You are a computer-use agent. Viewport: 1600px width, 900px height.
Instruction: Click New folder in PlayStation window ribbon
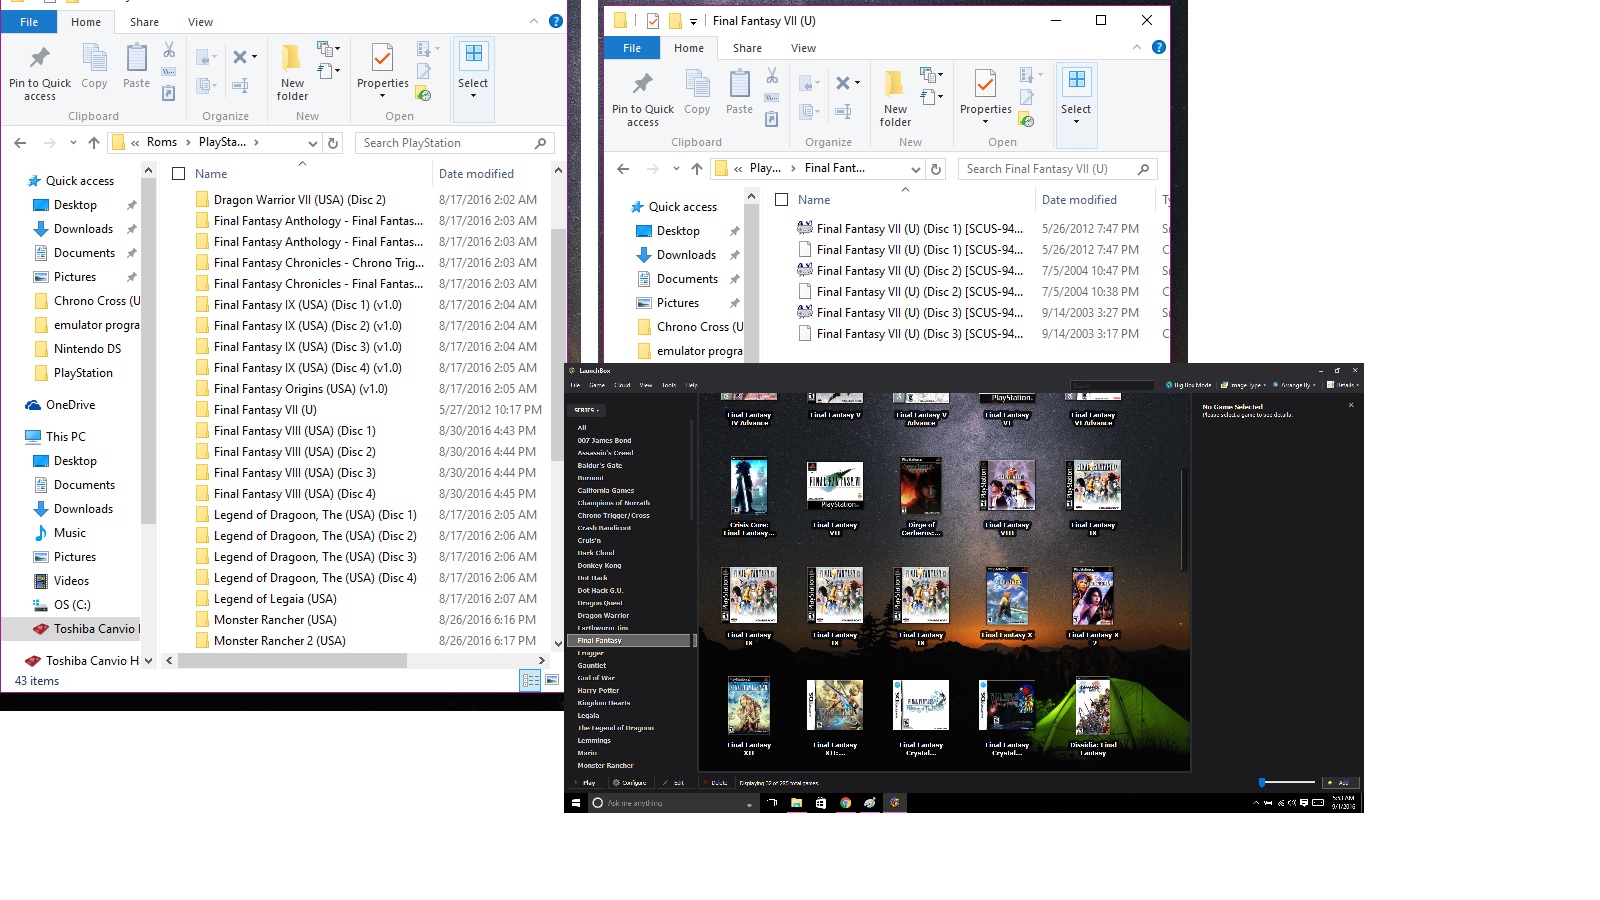292,72
